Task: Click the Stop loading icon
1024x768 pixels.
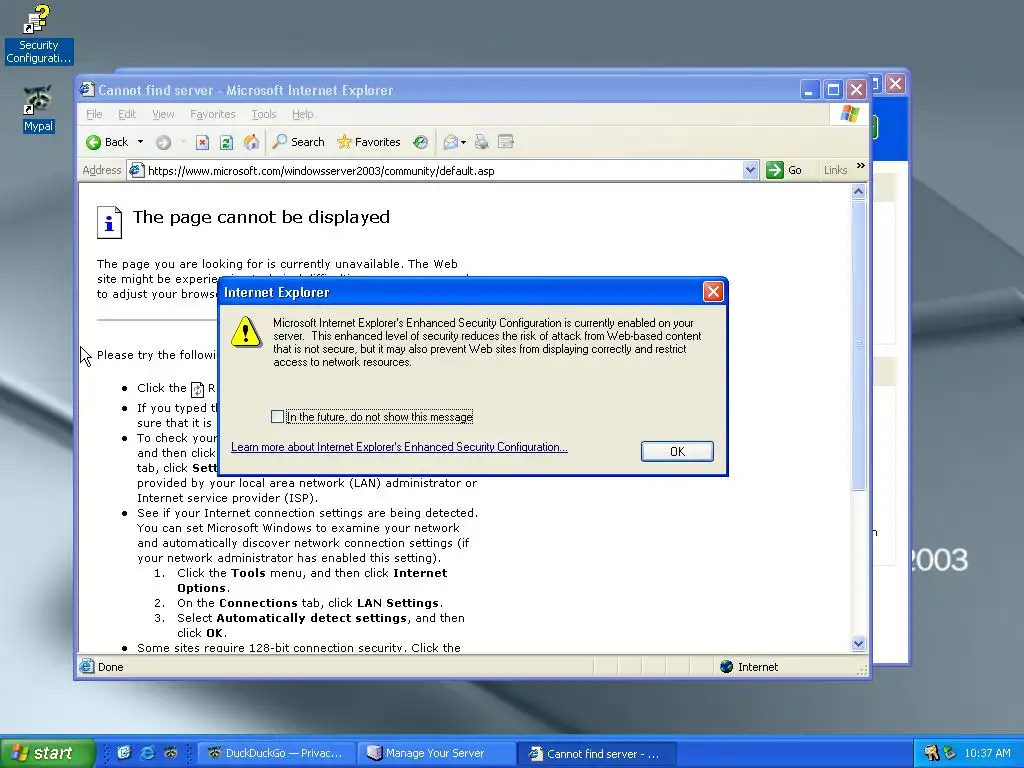Action: (202, 142)
